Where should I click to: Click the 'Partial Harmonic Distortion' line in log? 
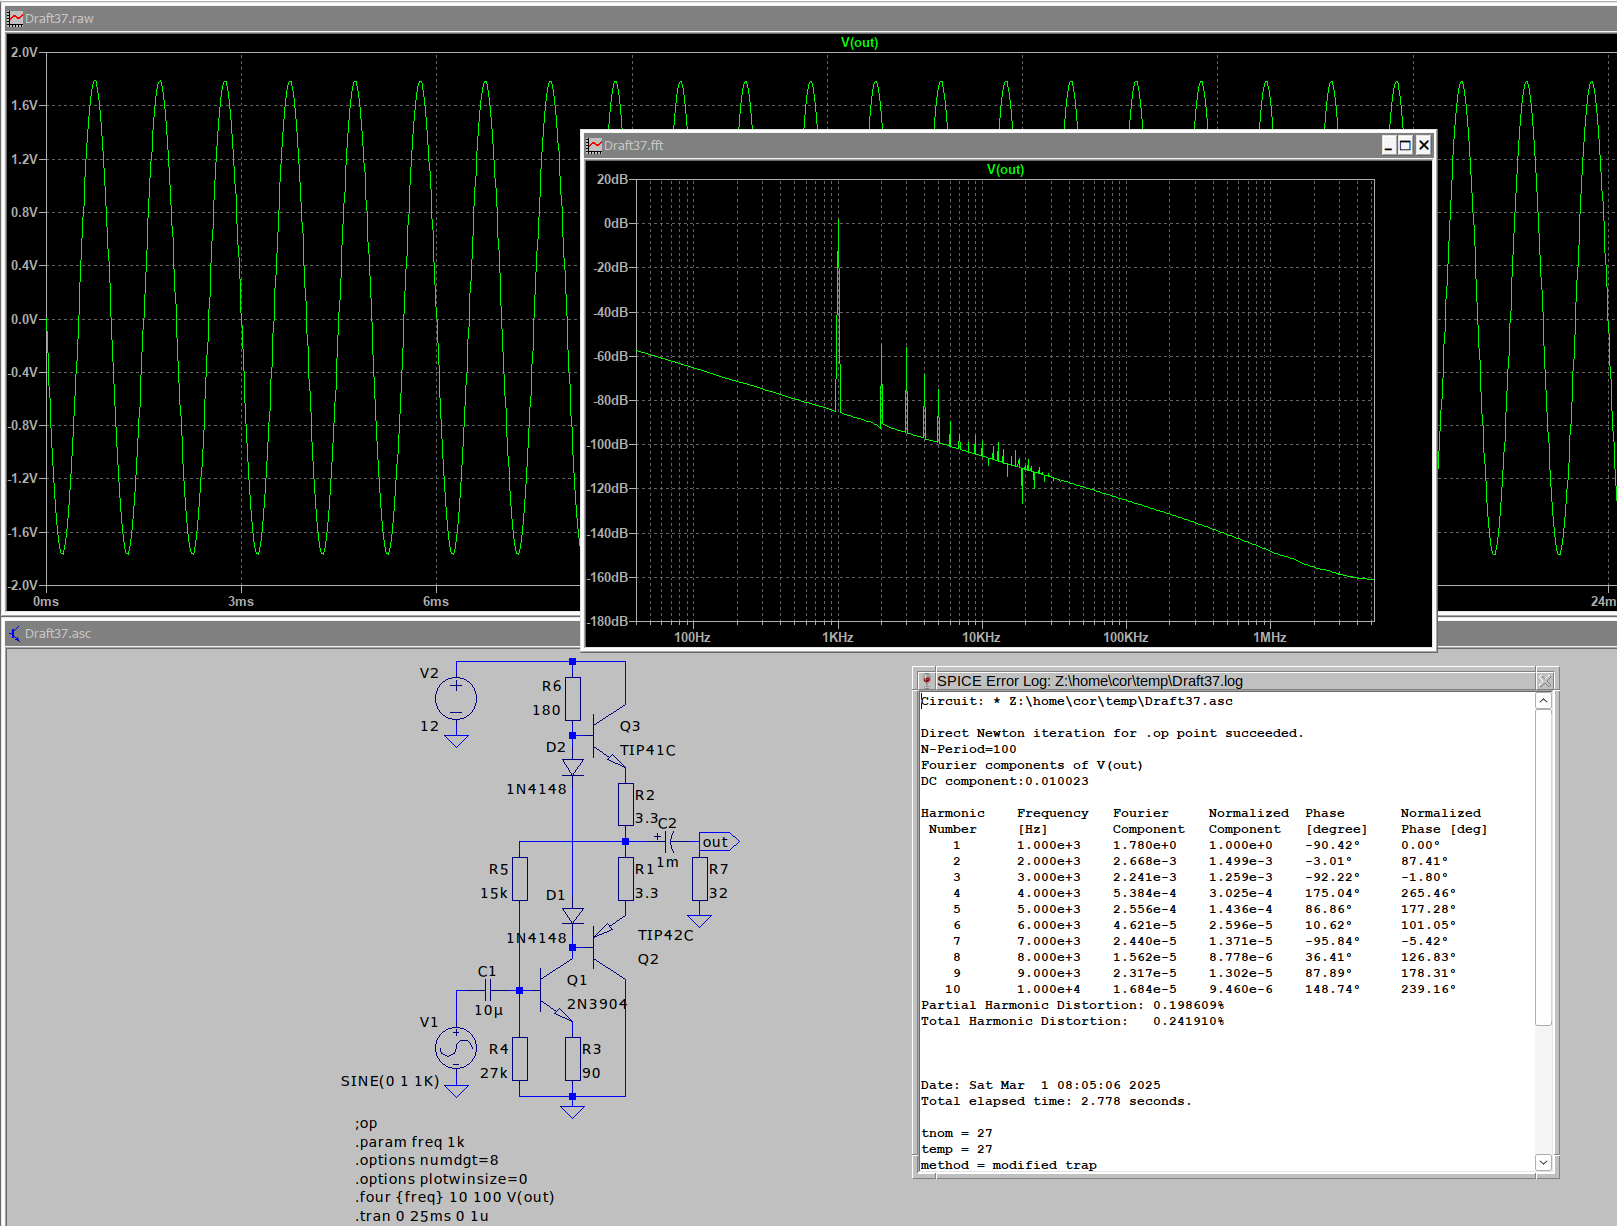point(1072,1005)
